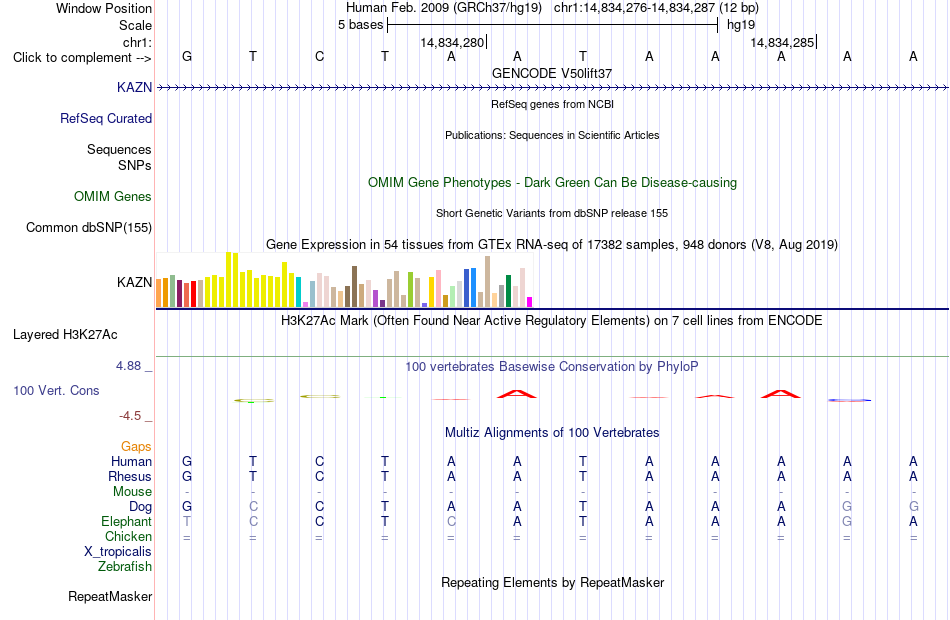Open 'Repeating Elements by RepeatMasker' title
The image size is (950, 620).
552,583
